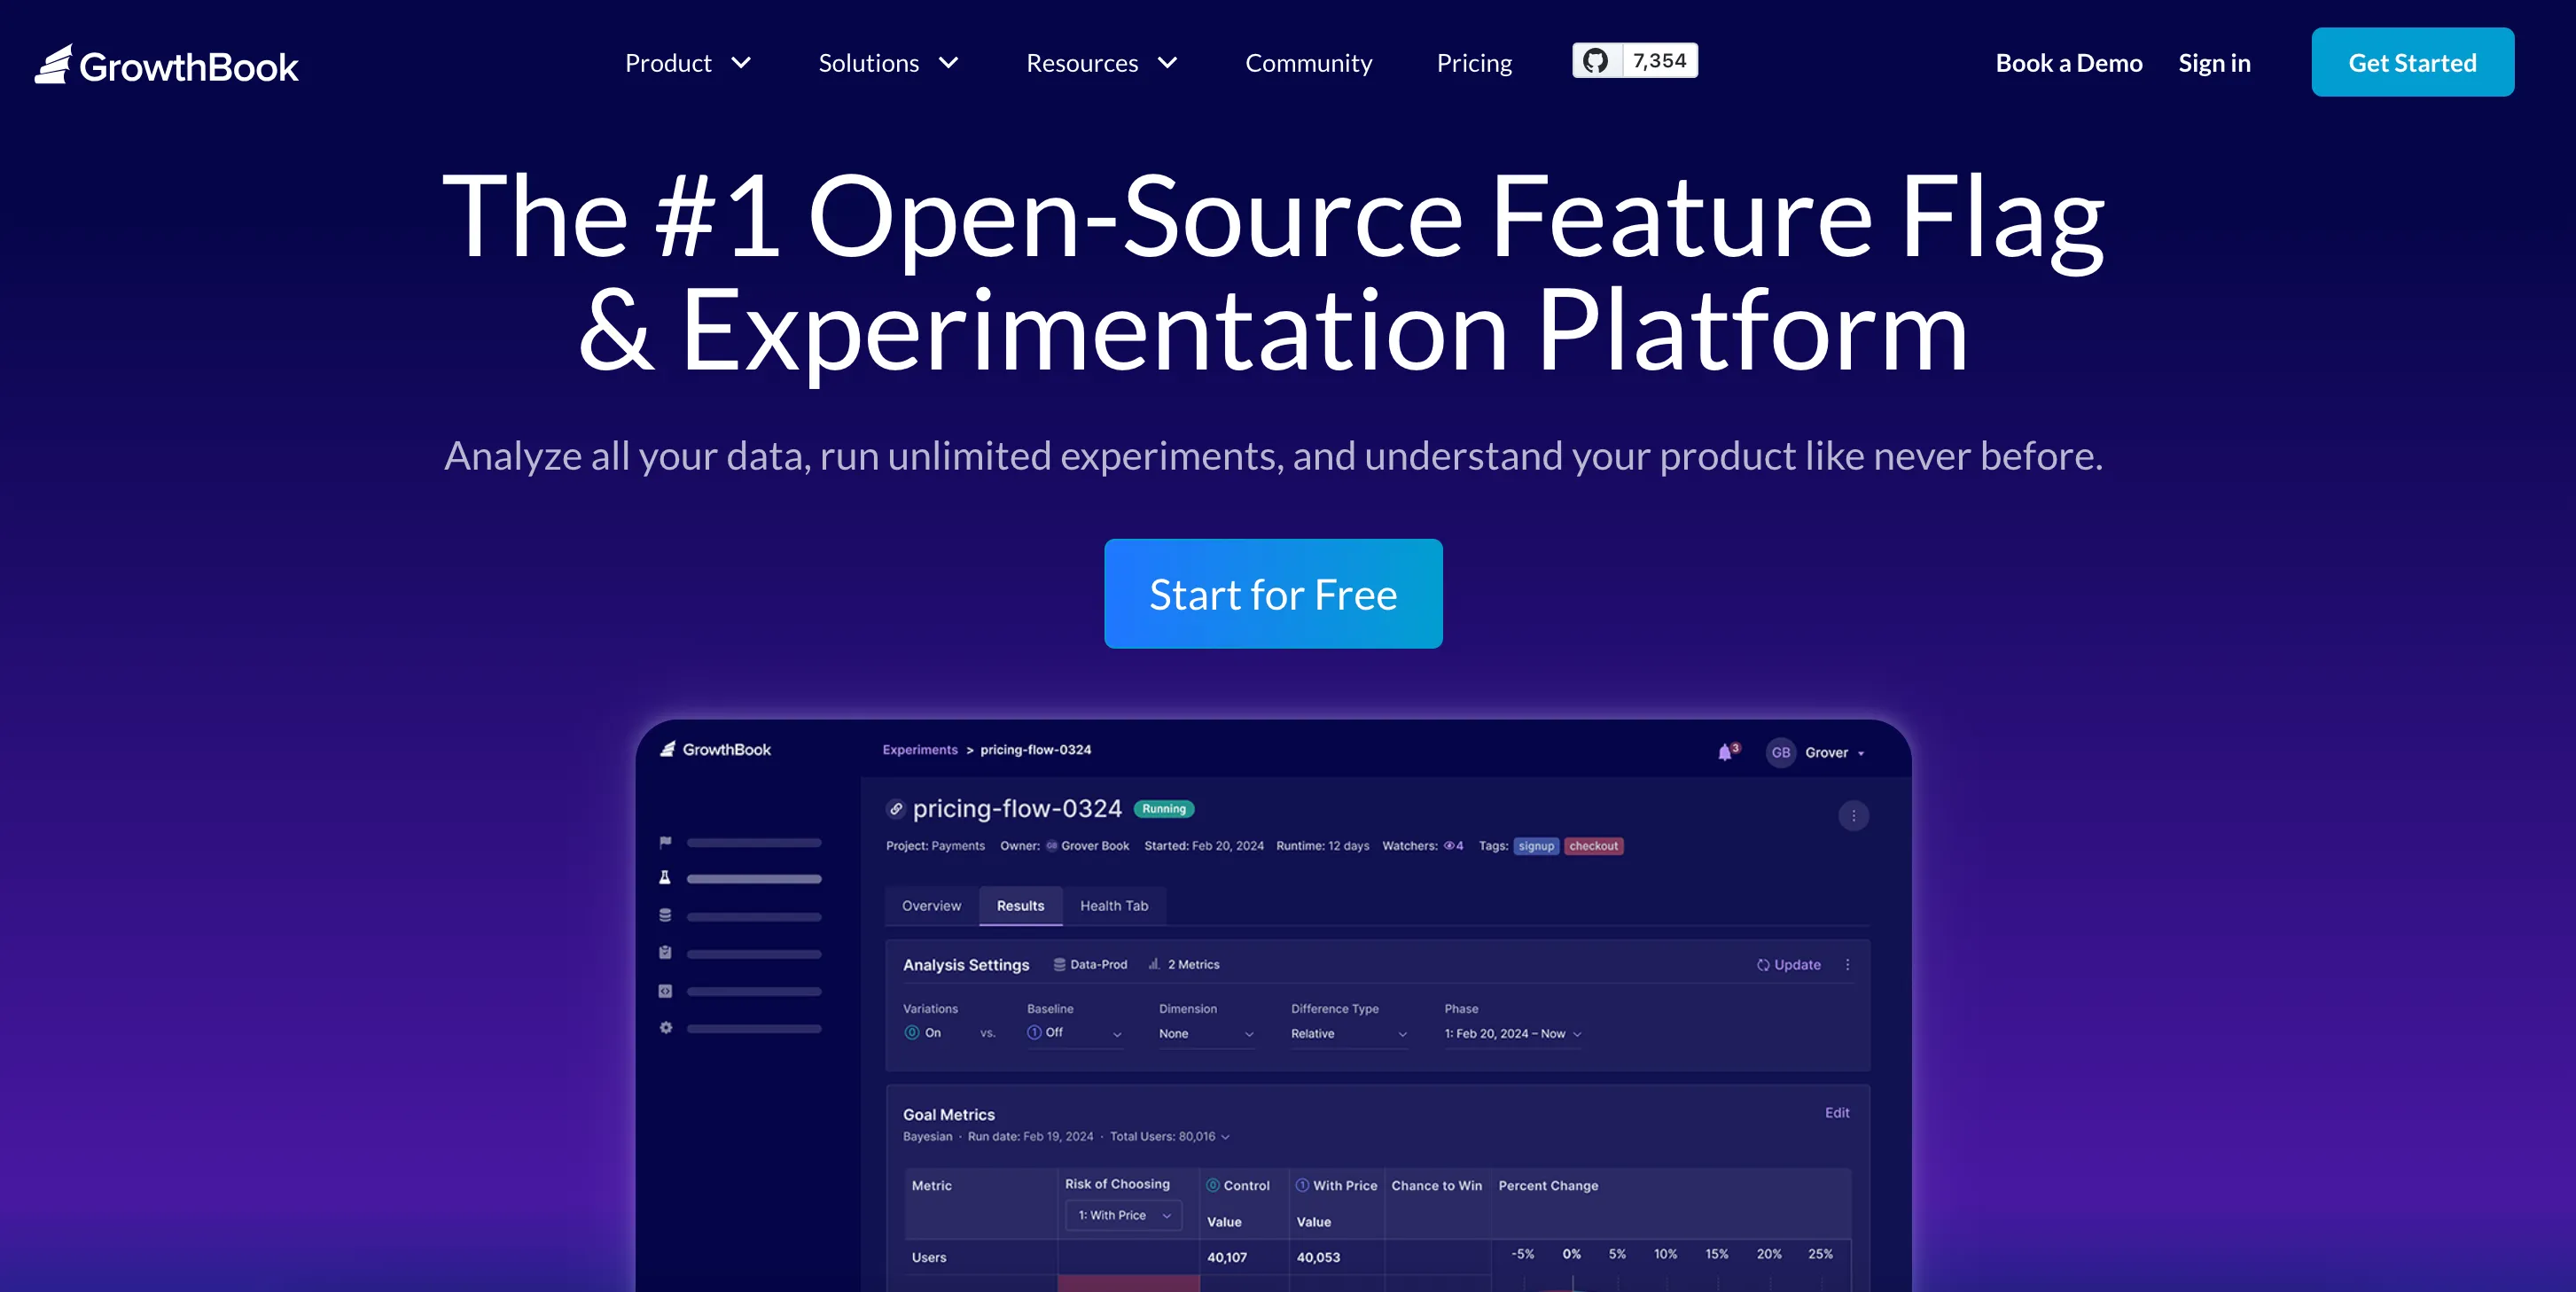
Task: Expand the Total Users 80,016 chevron
Action: click(x=1225, y=1137)
